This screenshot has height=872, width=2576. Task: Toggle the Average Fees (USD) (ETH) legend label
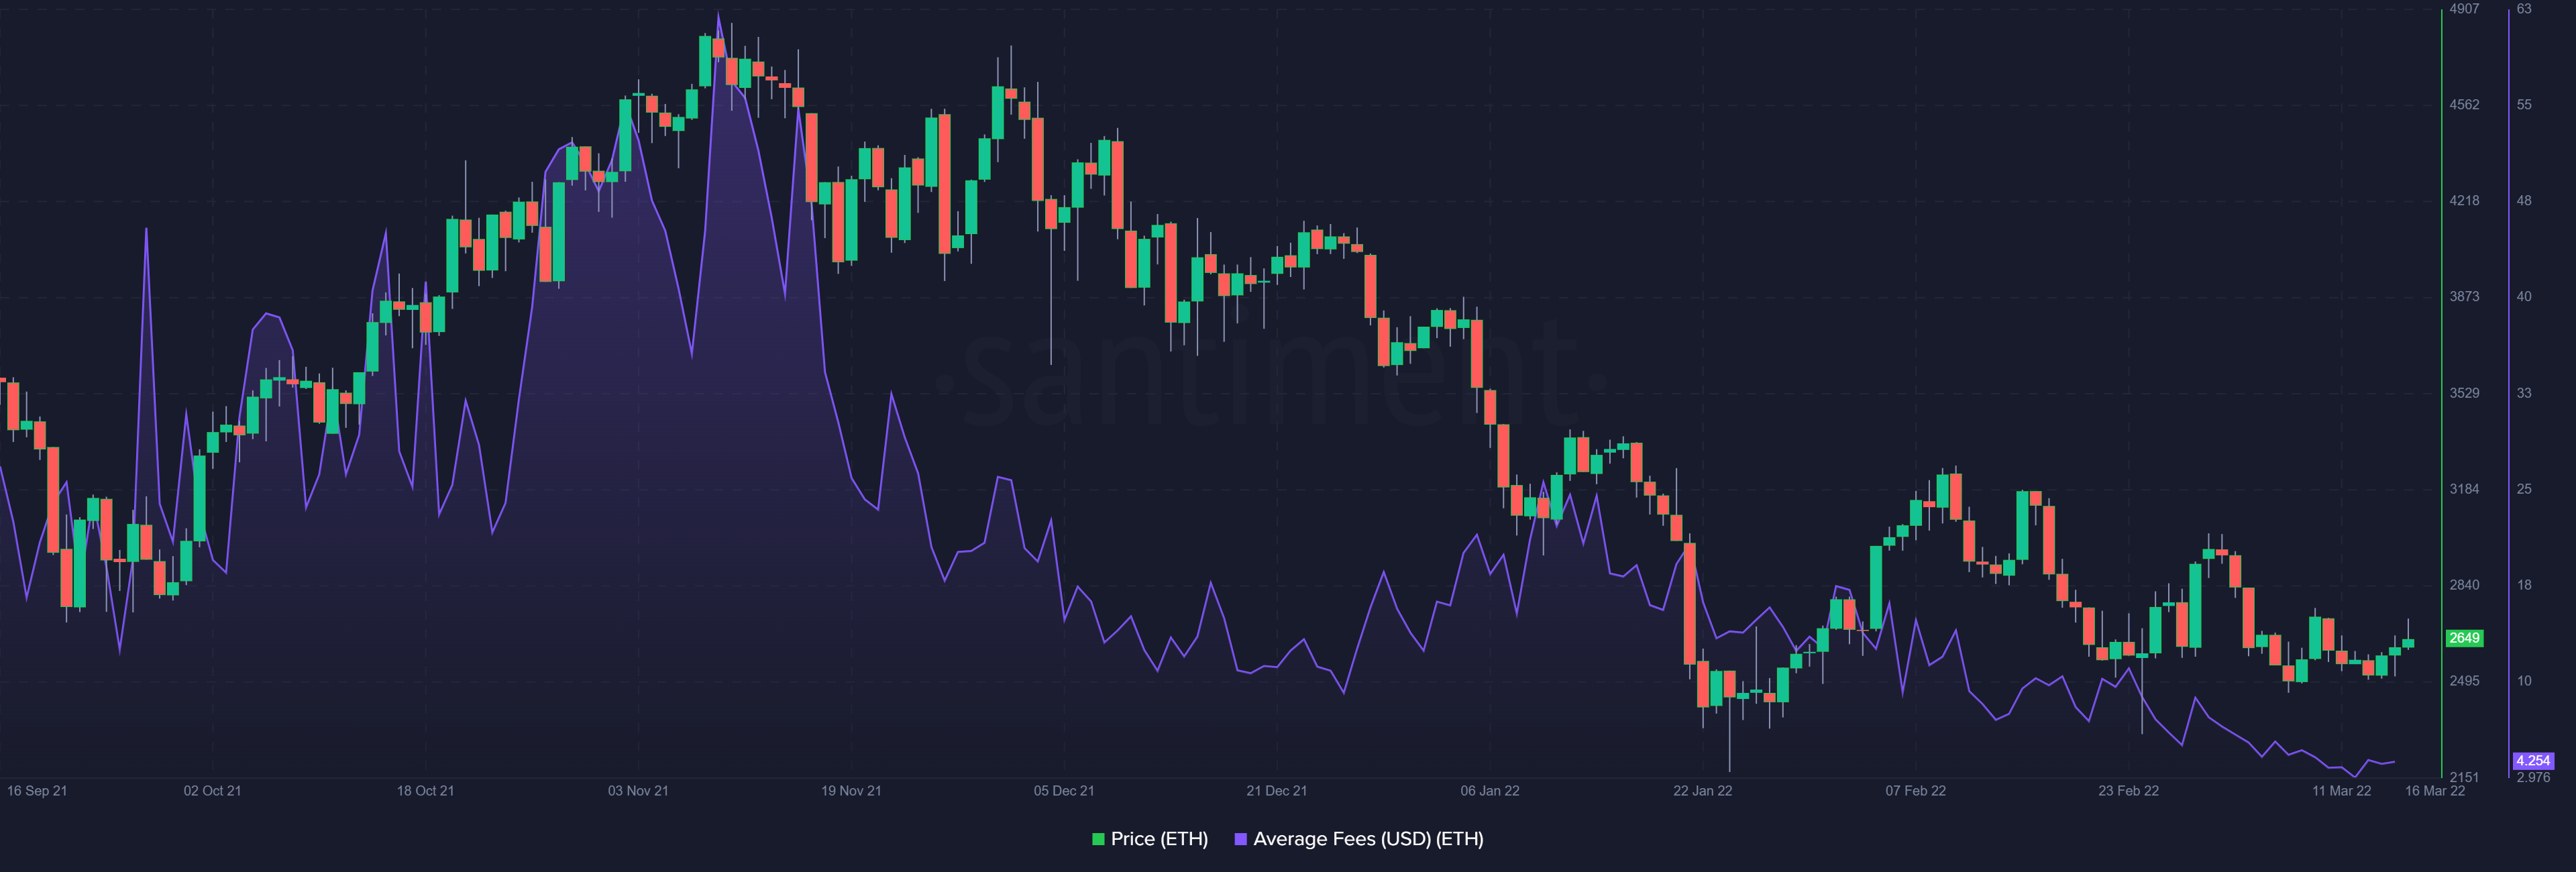(x=1368, y=839)
